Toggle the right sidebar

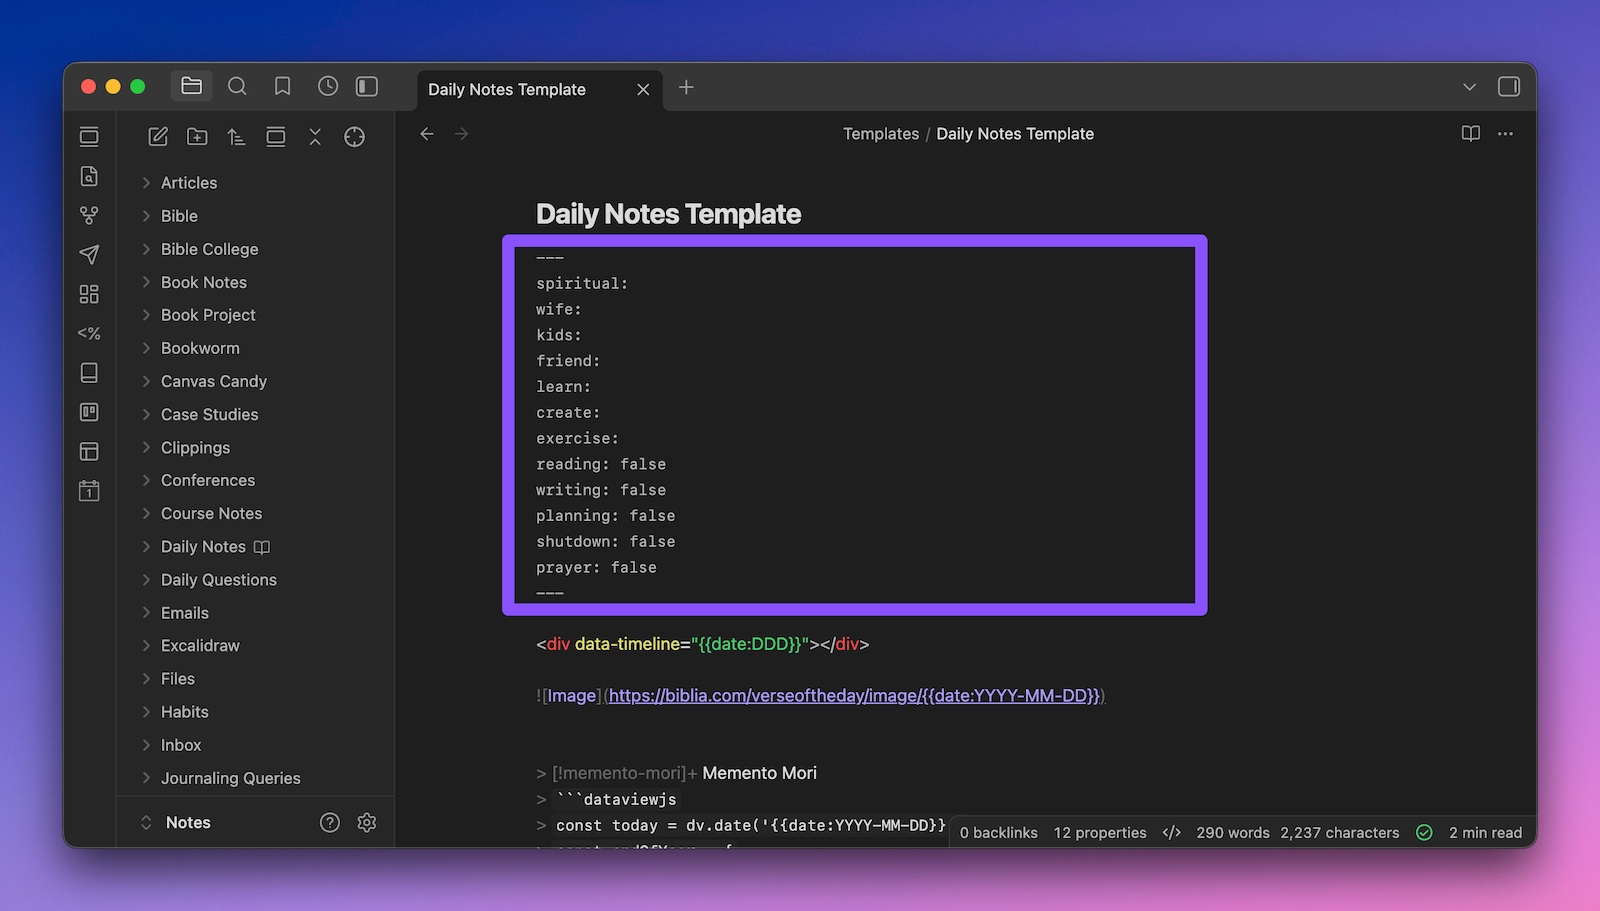(x=1509, y=87)
